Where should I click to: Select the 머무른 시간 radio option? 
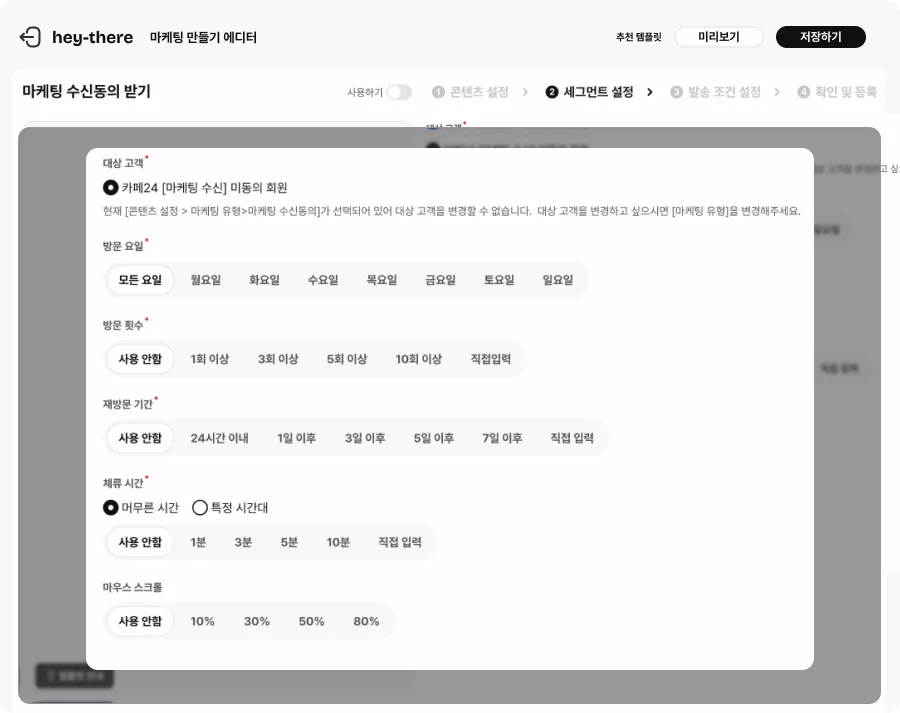point(109,507)
